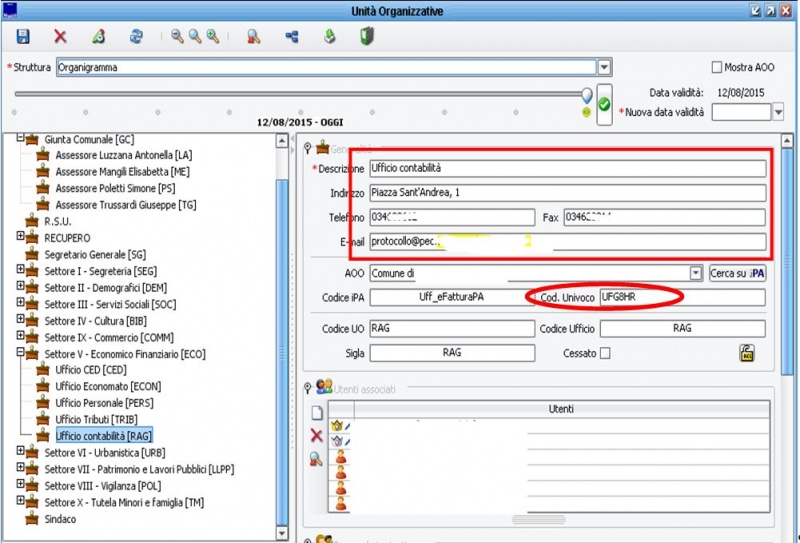Open the organization tree structure icon

click(x=292, y=37)
